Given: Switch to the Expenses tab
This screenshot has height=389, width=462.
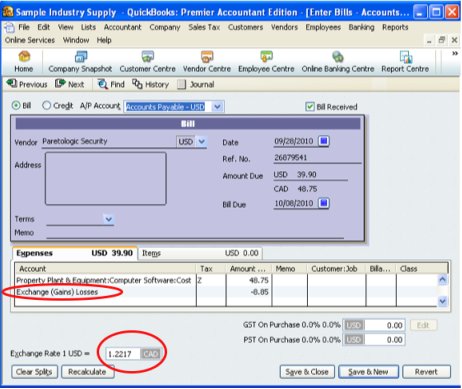Looking at the screenshot, I should click(x=74, y=253).
